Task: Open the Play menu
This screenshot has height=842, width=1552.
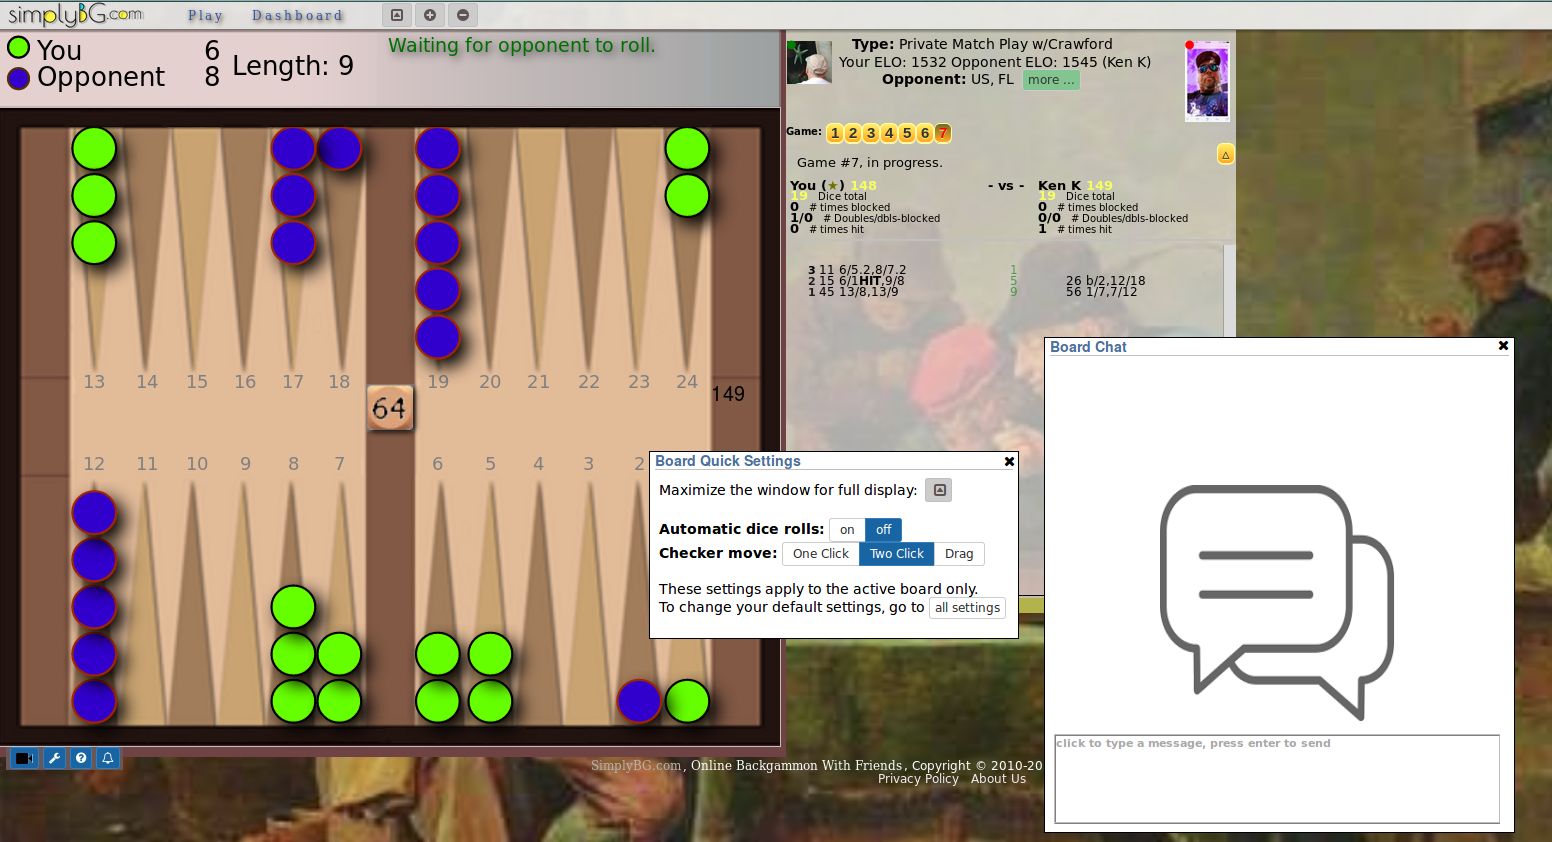Action: click(x=205, y=15)
